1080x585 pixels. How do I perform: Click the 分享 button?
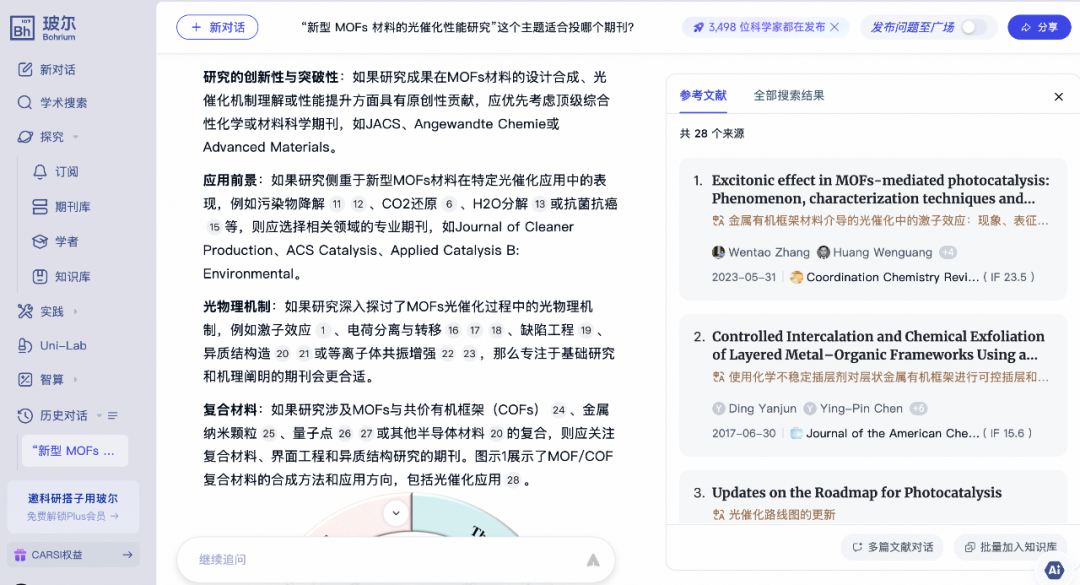coord(1039,28)
